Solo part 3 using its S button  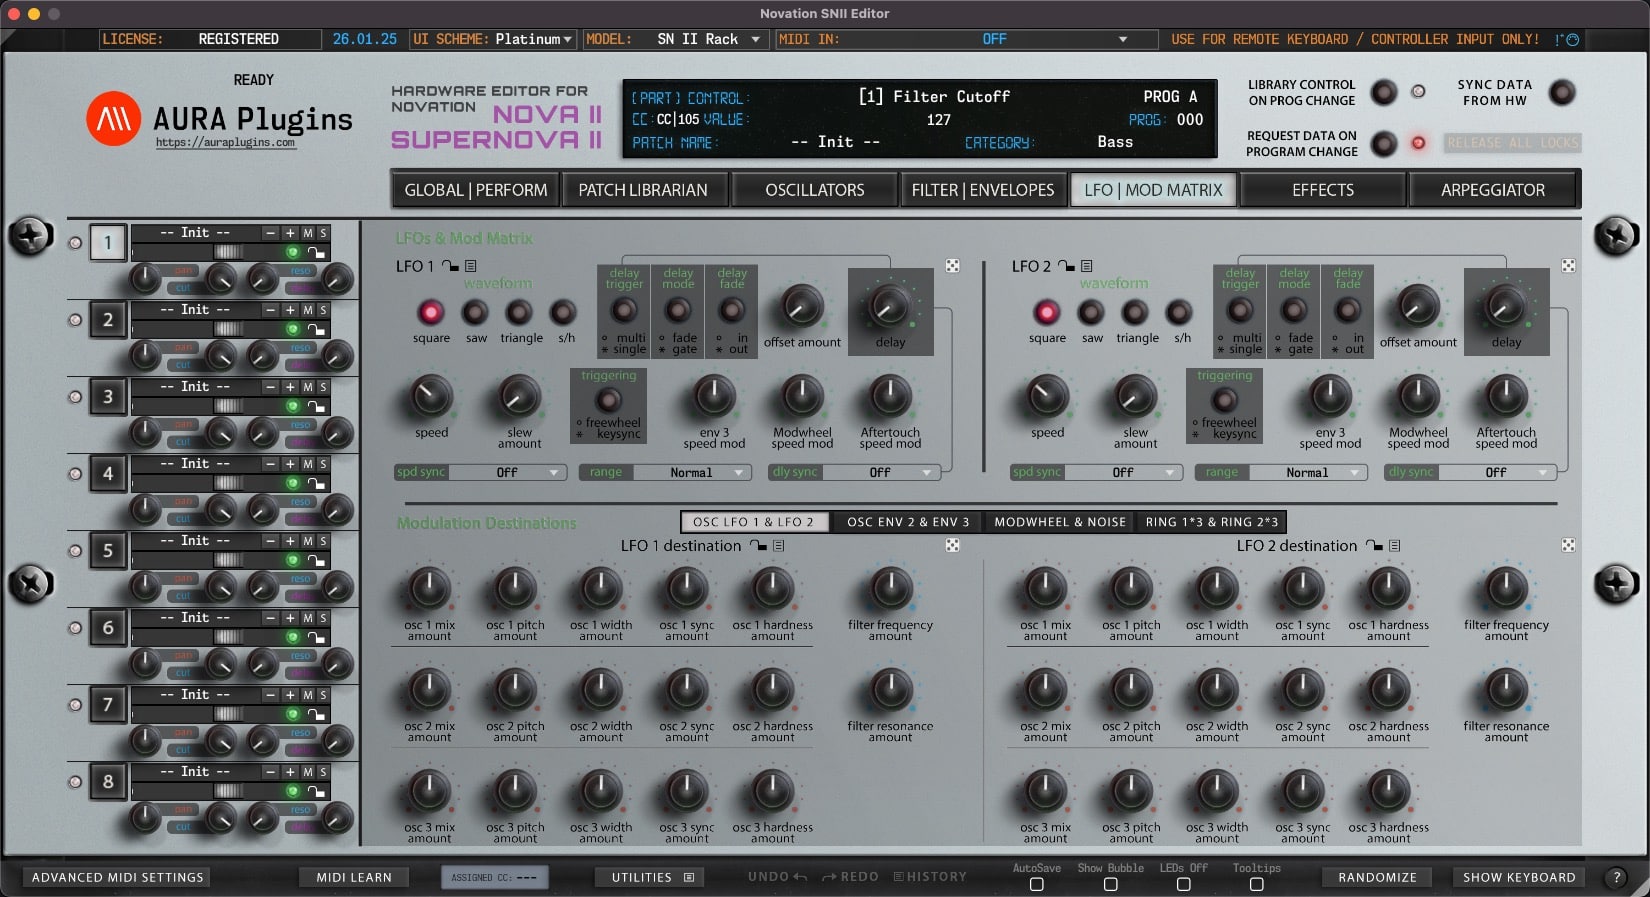pyautogui.click(x=323, y=387)
